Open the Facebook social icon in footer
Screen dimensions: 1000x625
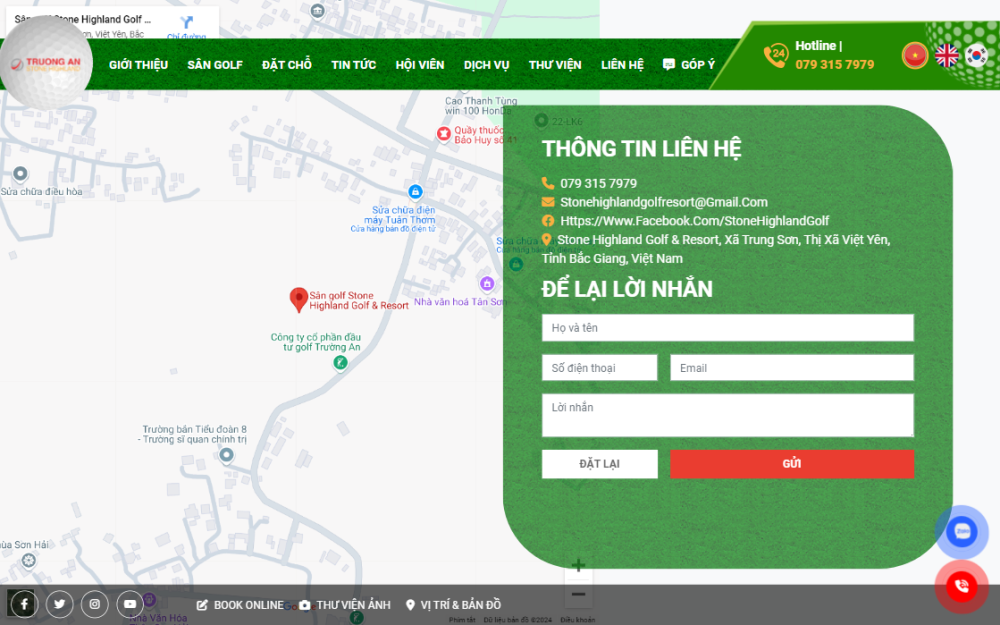tap(24, 604)
